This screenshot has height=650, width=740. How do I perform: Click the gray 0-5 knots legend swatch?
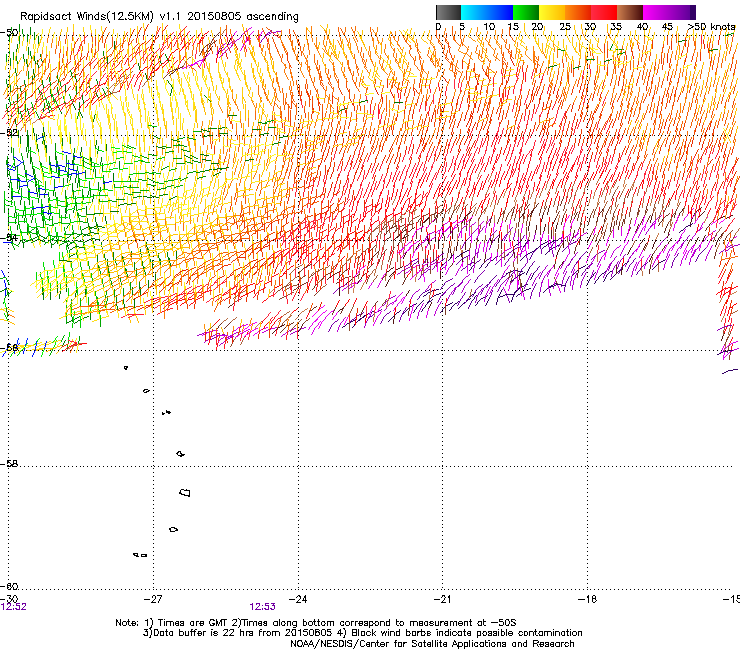pos(448,12)
